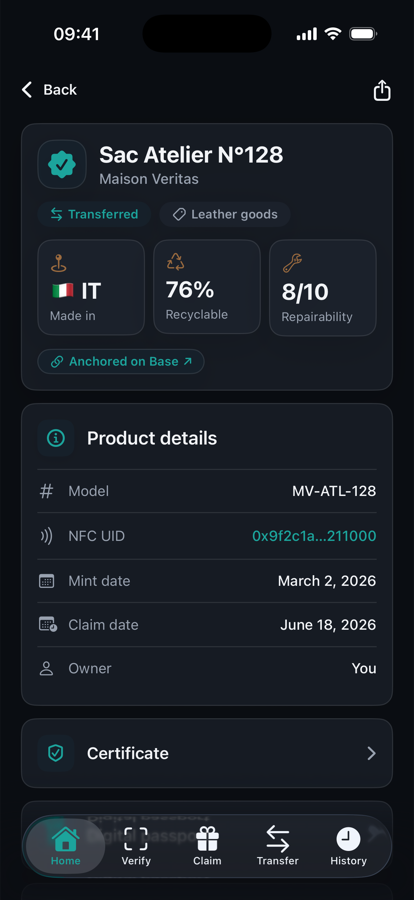
Task: Select the Home tab
Action: click(x=65, y=846)
